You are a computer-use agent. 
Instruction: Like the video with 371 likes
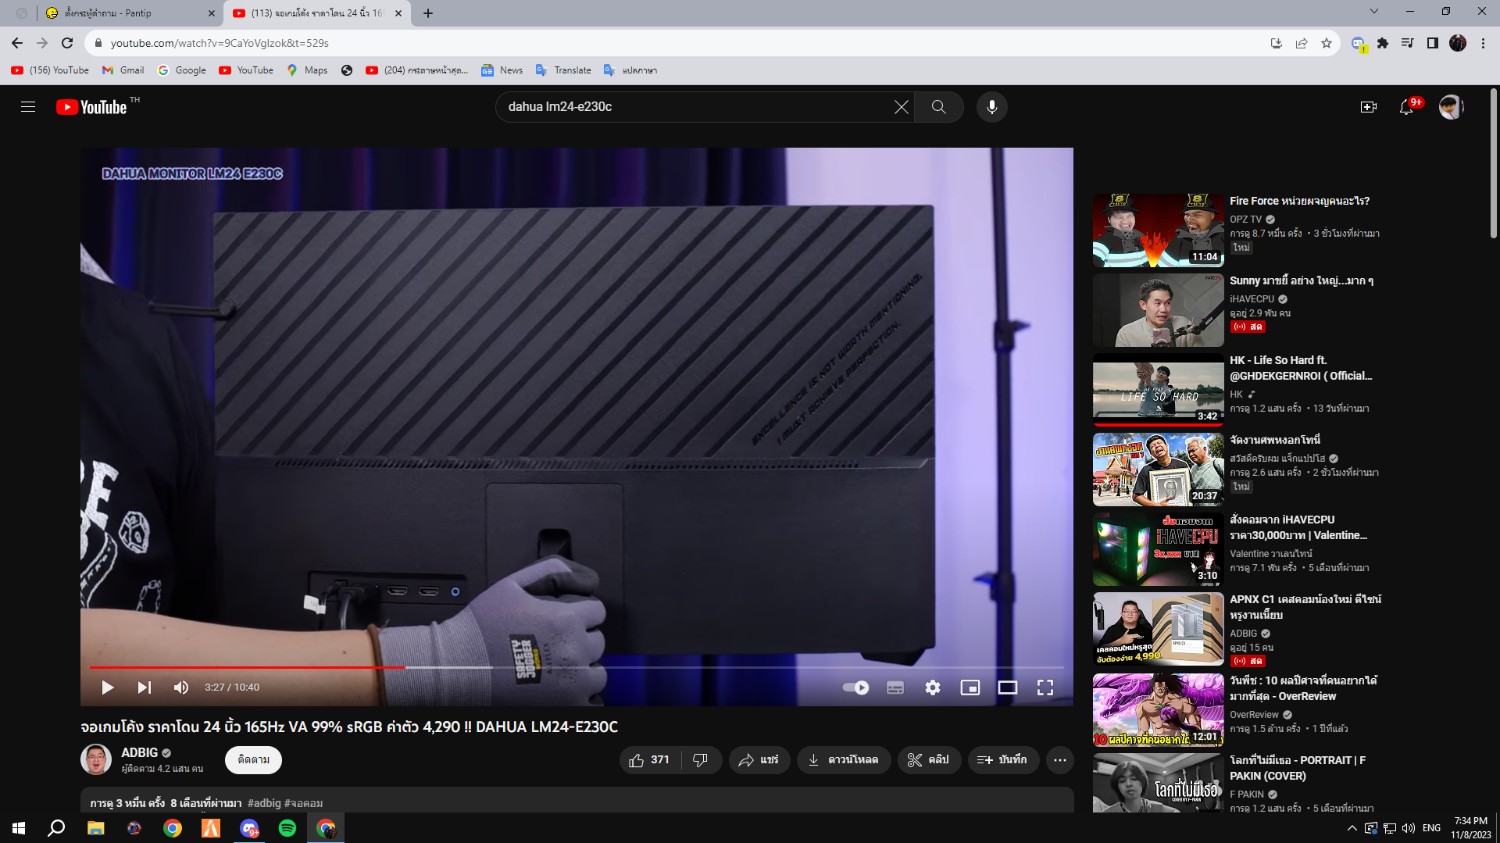649,760
